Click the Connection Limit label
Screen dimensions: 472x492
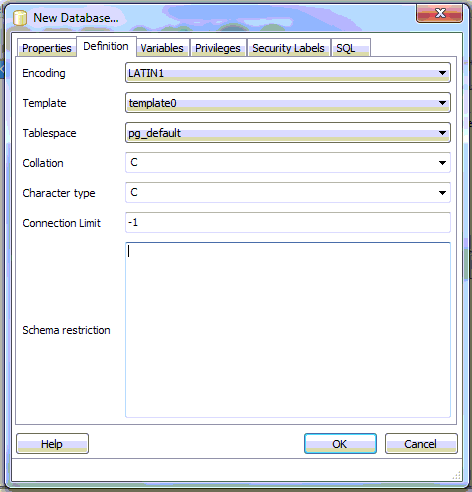tap(62, 223)
